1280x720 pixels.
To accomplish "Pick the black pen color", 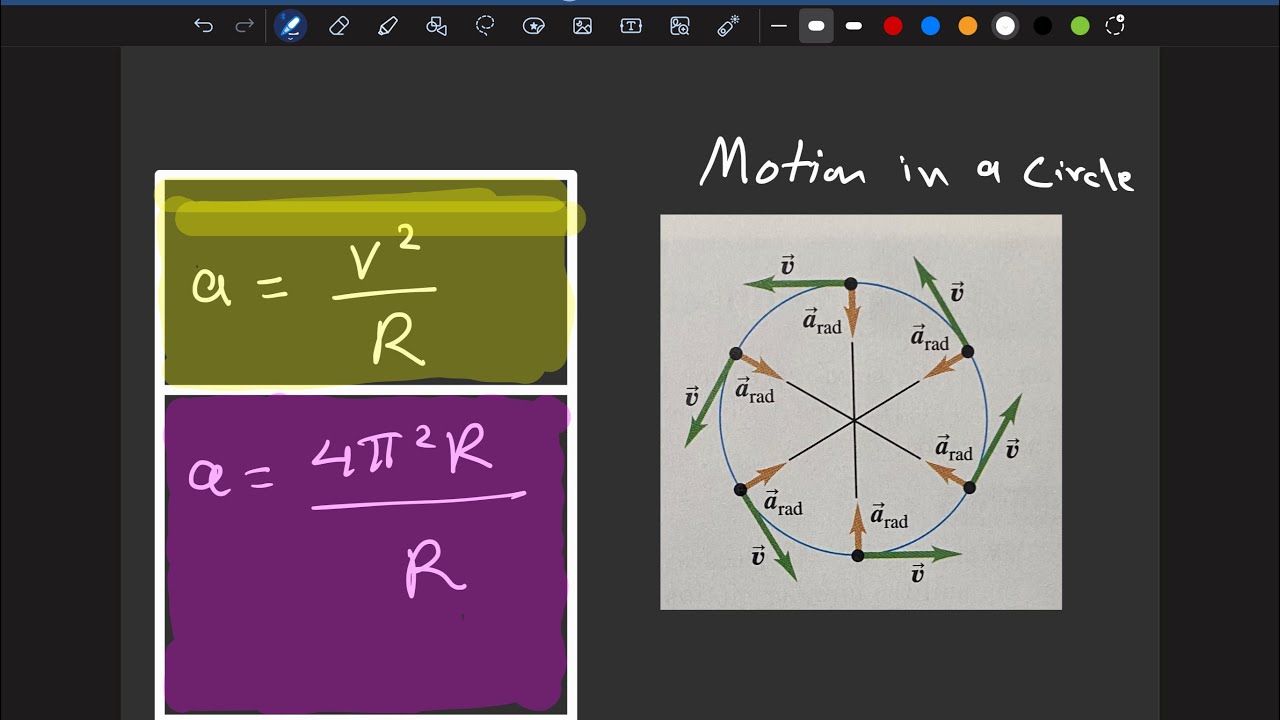I will point(1043,26).
